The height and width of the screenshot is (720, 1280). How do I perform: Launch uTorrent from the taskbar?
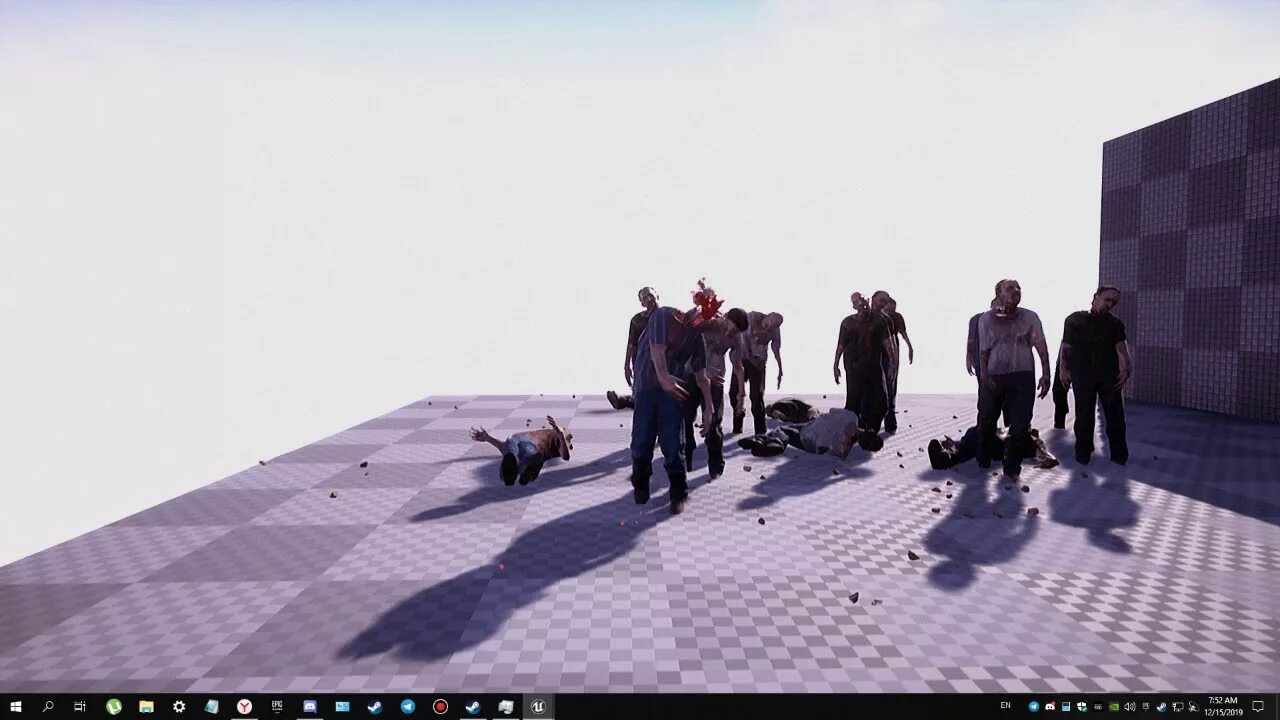point(114,706)
